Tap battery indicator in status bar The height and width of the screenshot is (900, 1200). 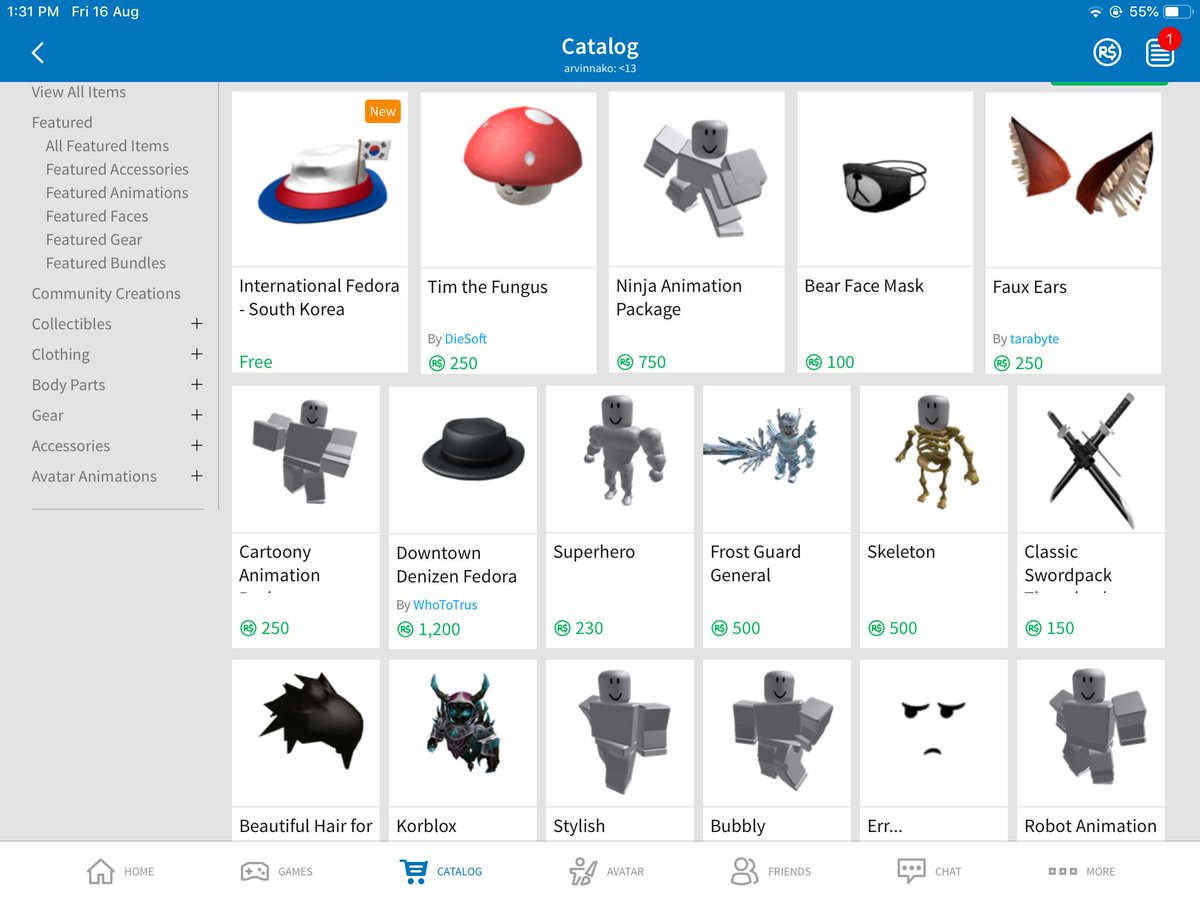click(x=1177, y=12)
